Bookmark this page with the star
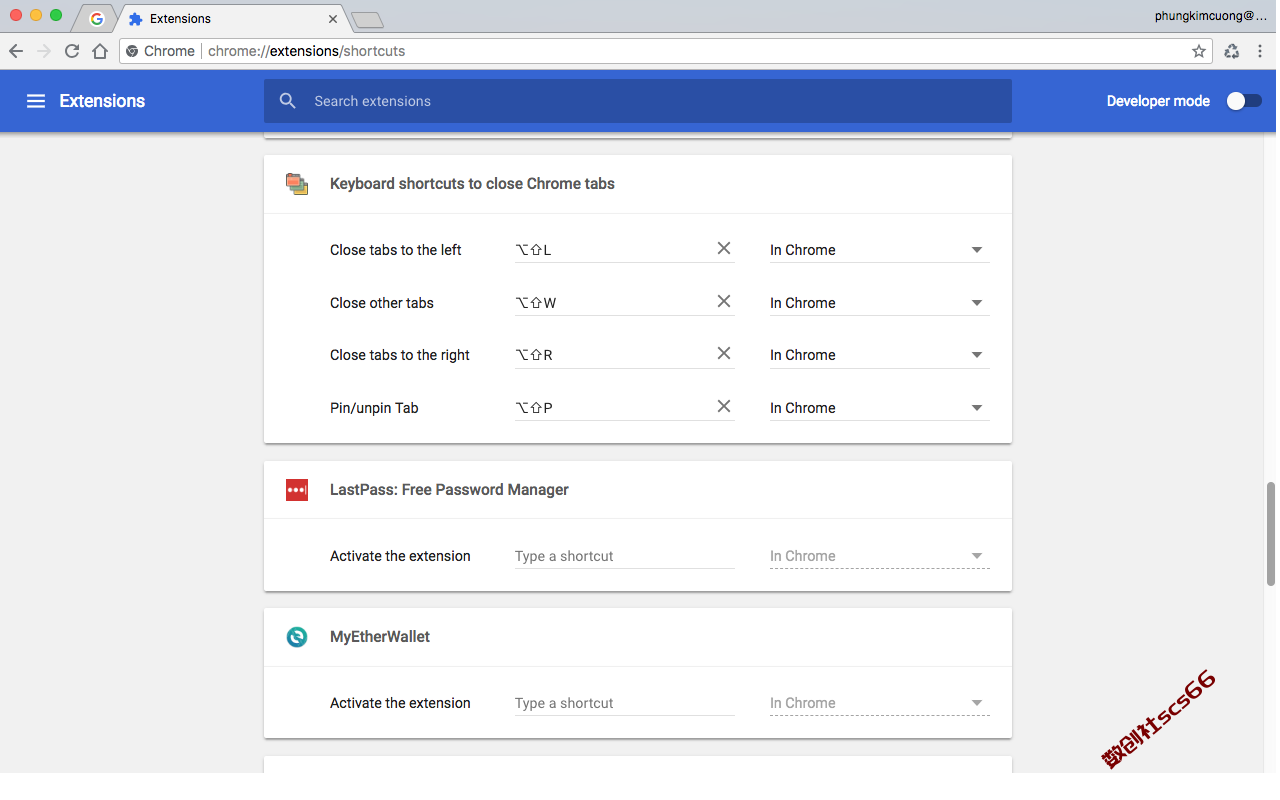 click(1199, 51)
